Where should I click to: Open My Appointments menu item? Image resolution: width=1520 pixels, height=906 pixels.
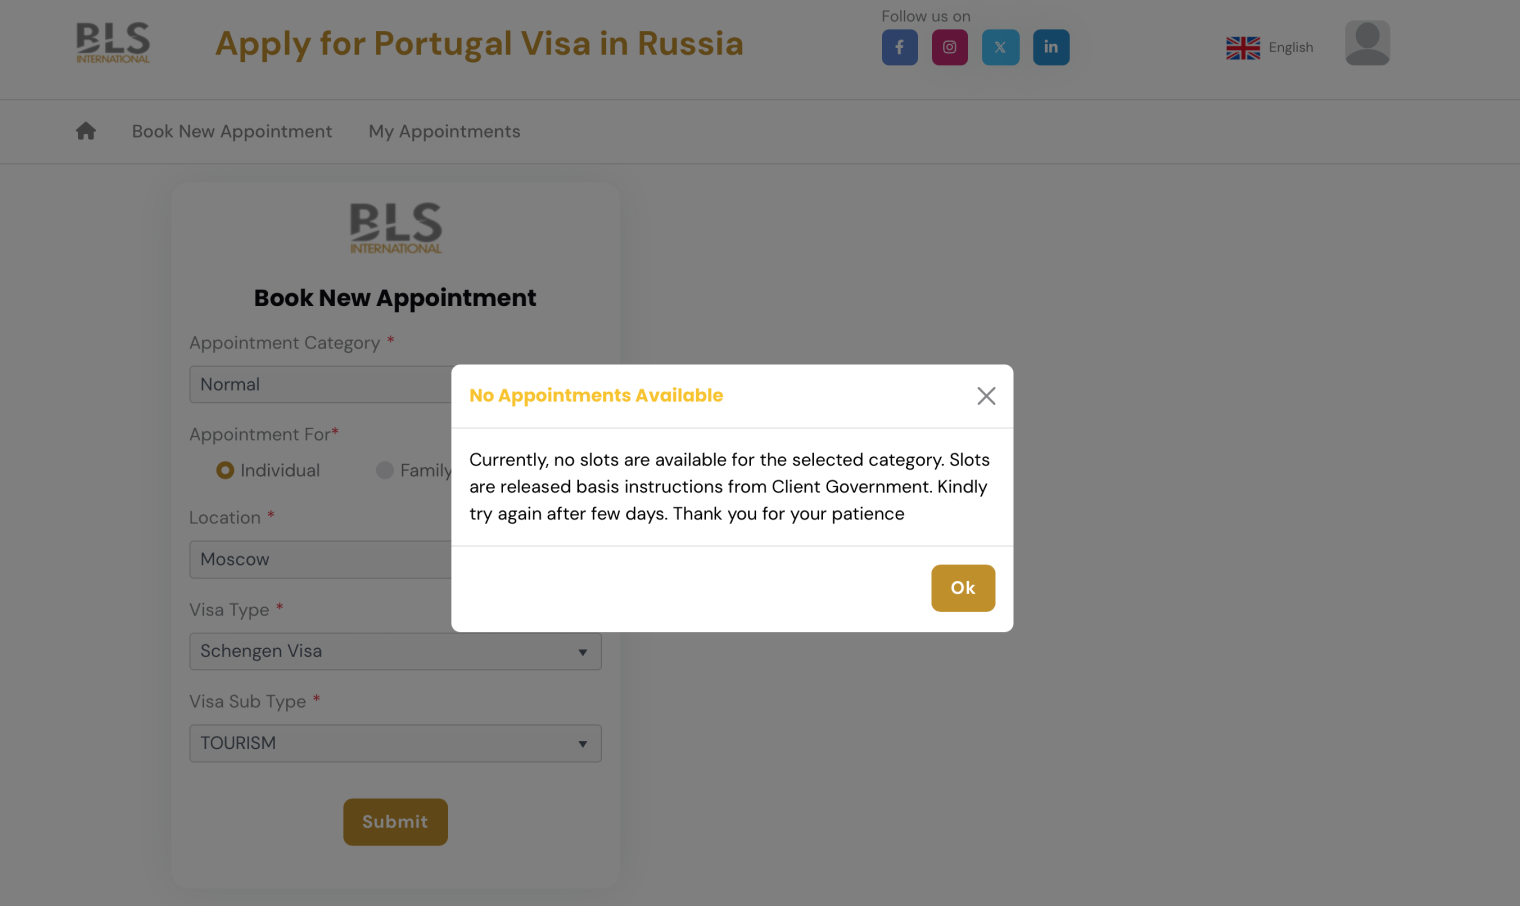[444, 131]
